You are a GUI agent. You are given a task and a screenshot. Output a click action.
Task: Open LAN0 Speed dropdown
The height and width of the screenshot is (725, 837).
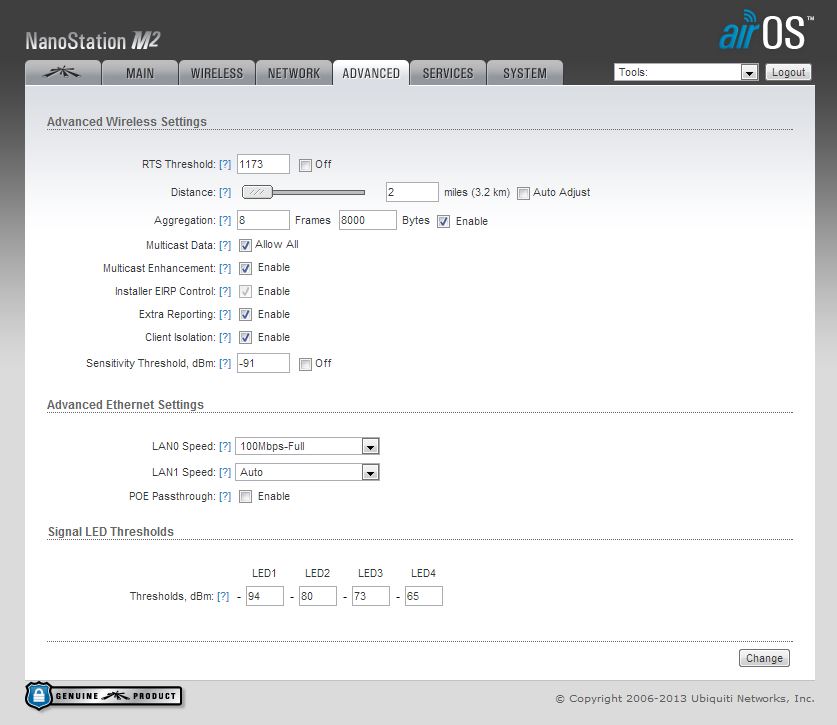307,446
